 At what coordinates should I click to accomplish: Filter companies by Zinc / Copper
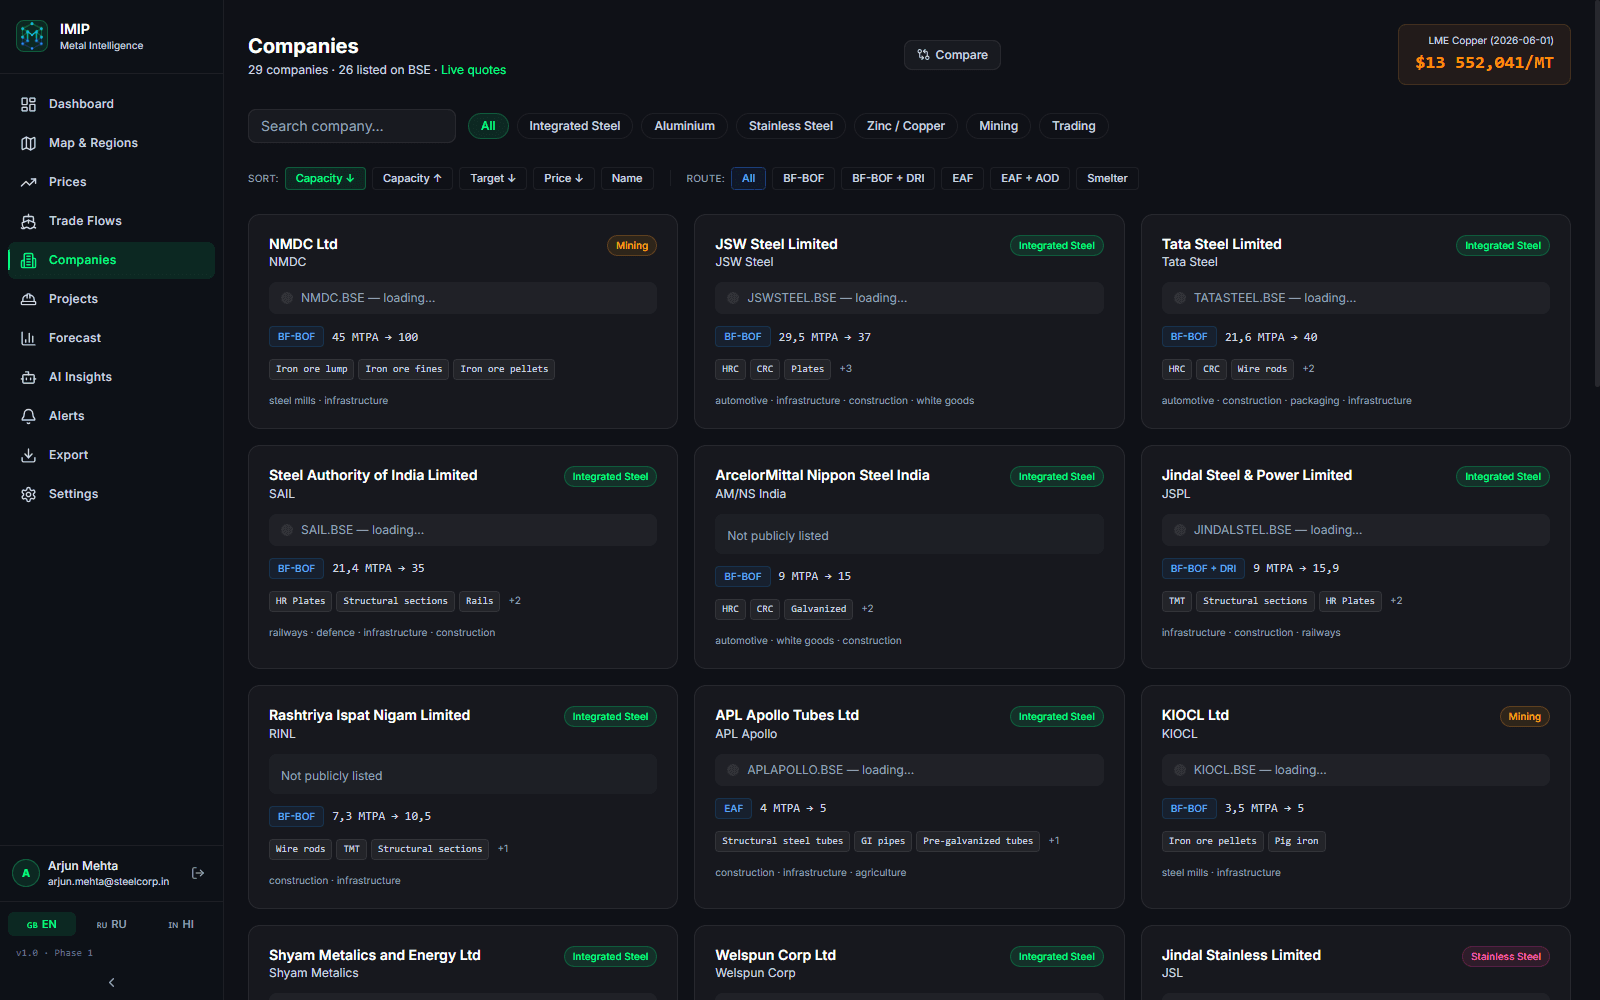point(906,126)
